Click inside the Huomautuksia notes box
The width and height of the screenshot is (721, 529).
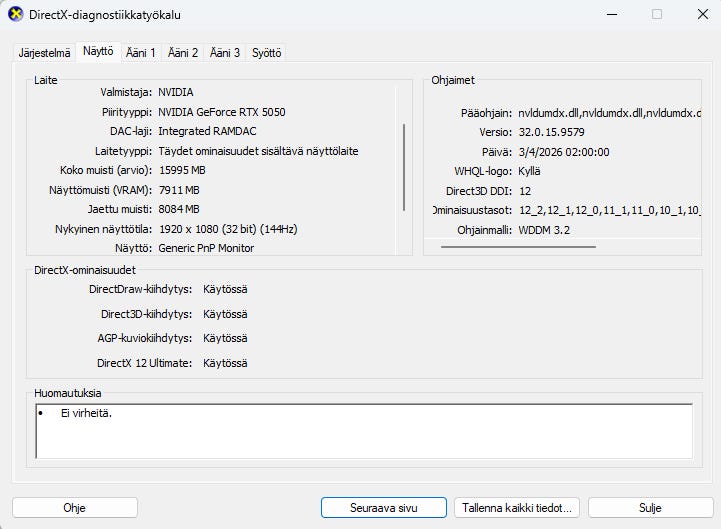click(364, 431)
